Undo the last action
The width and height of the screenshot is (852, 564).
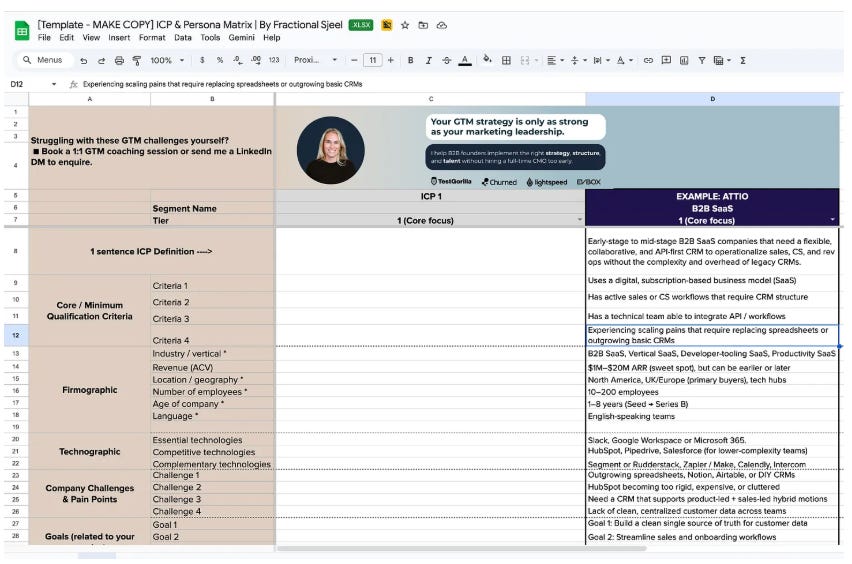pyautogui.click(x=83, y=60)
